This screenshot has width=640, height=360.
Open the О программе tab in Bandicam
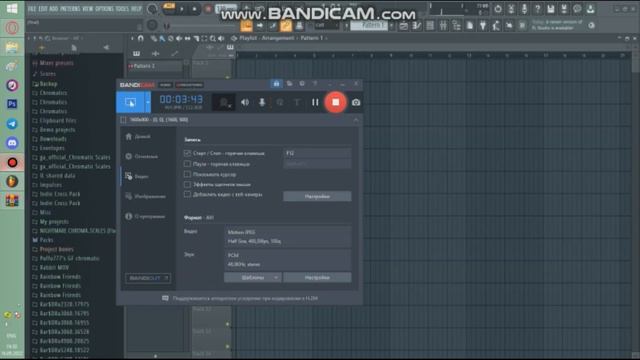point(145,216)
